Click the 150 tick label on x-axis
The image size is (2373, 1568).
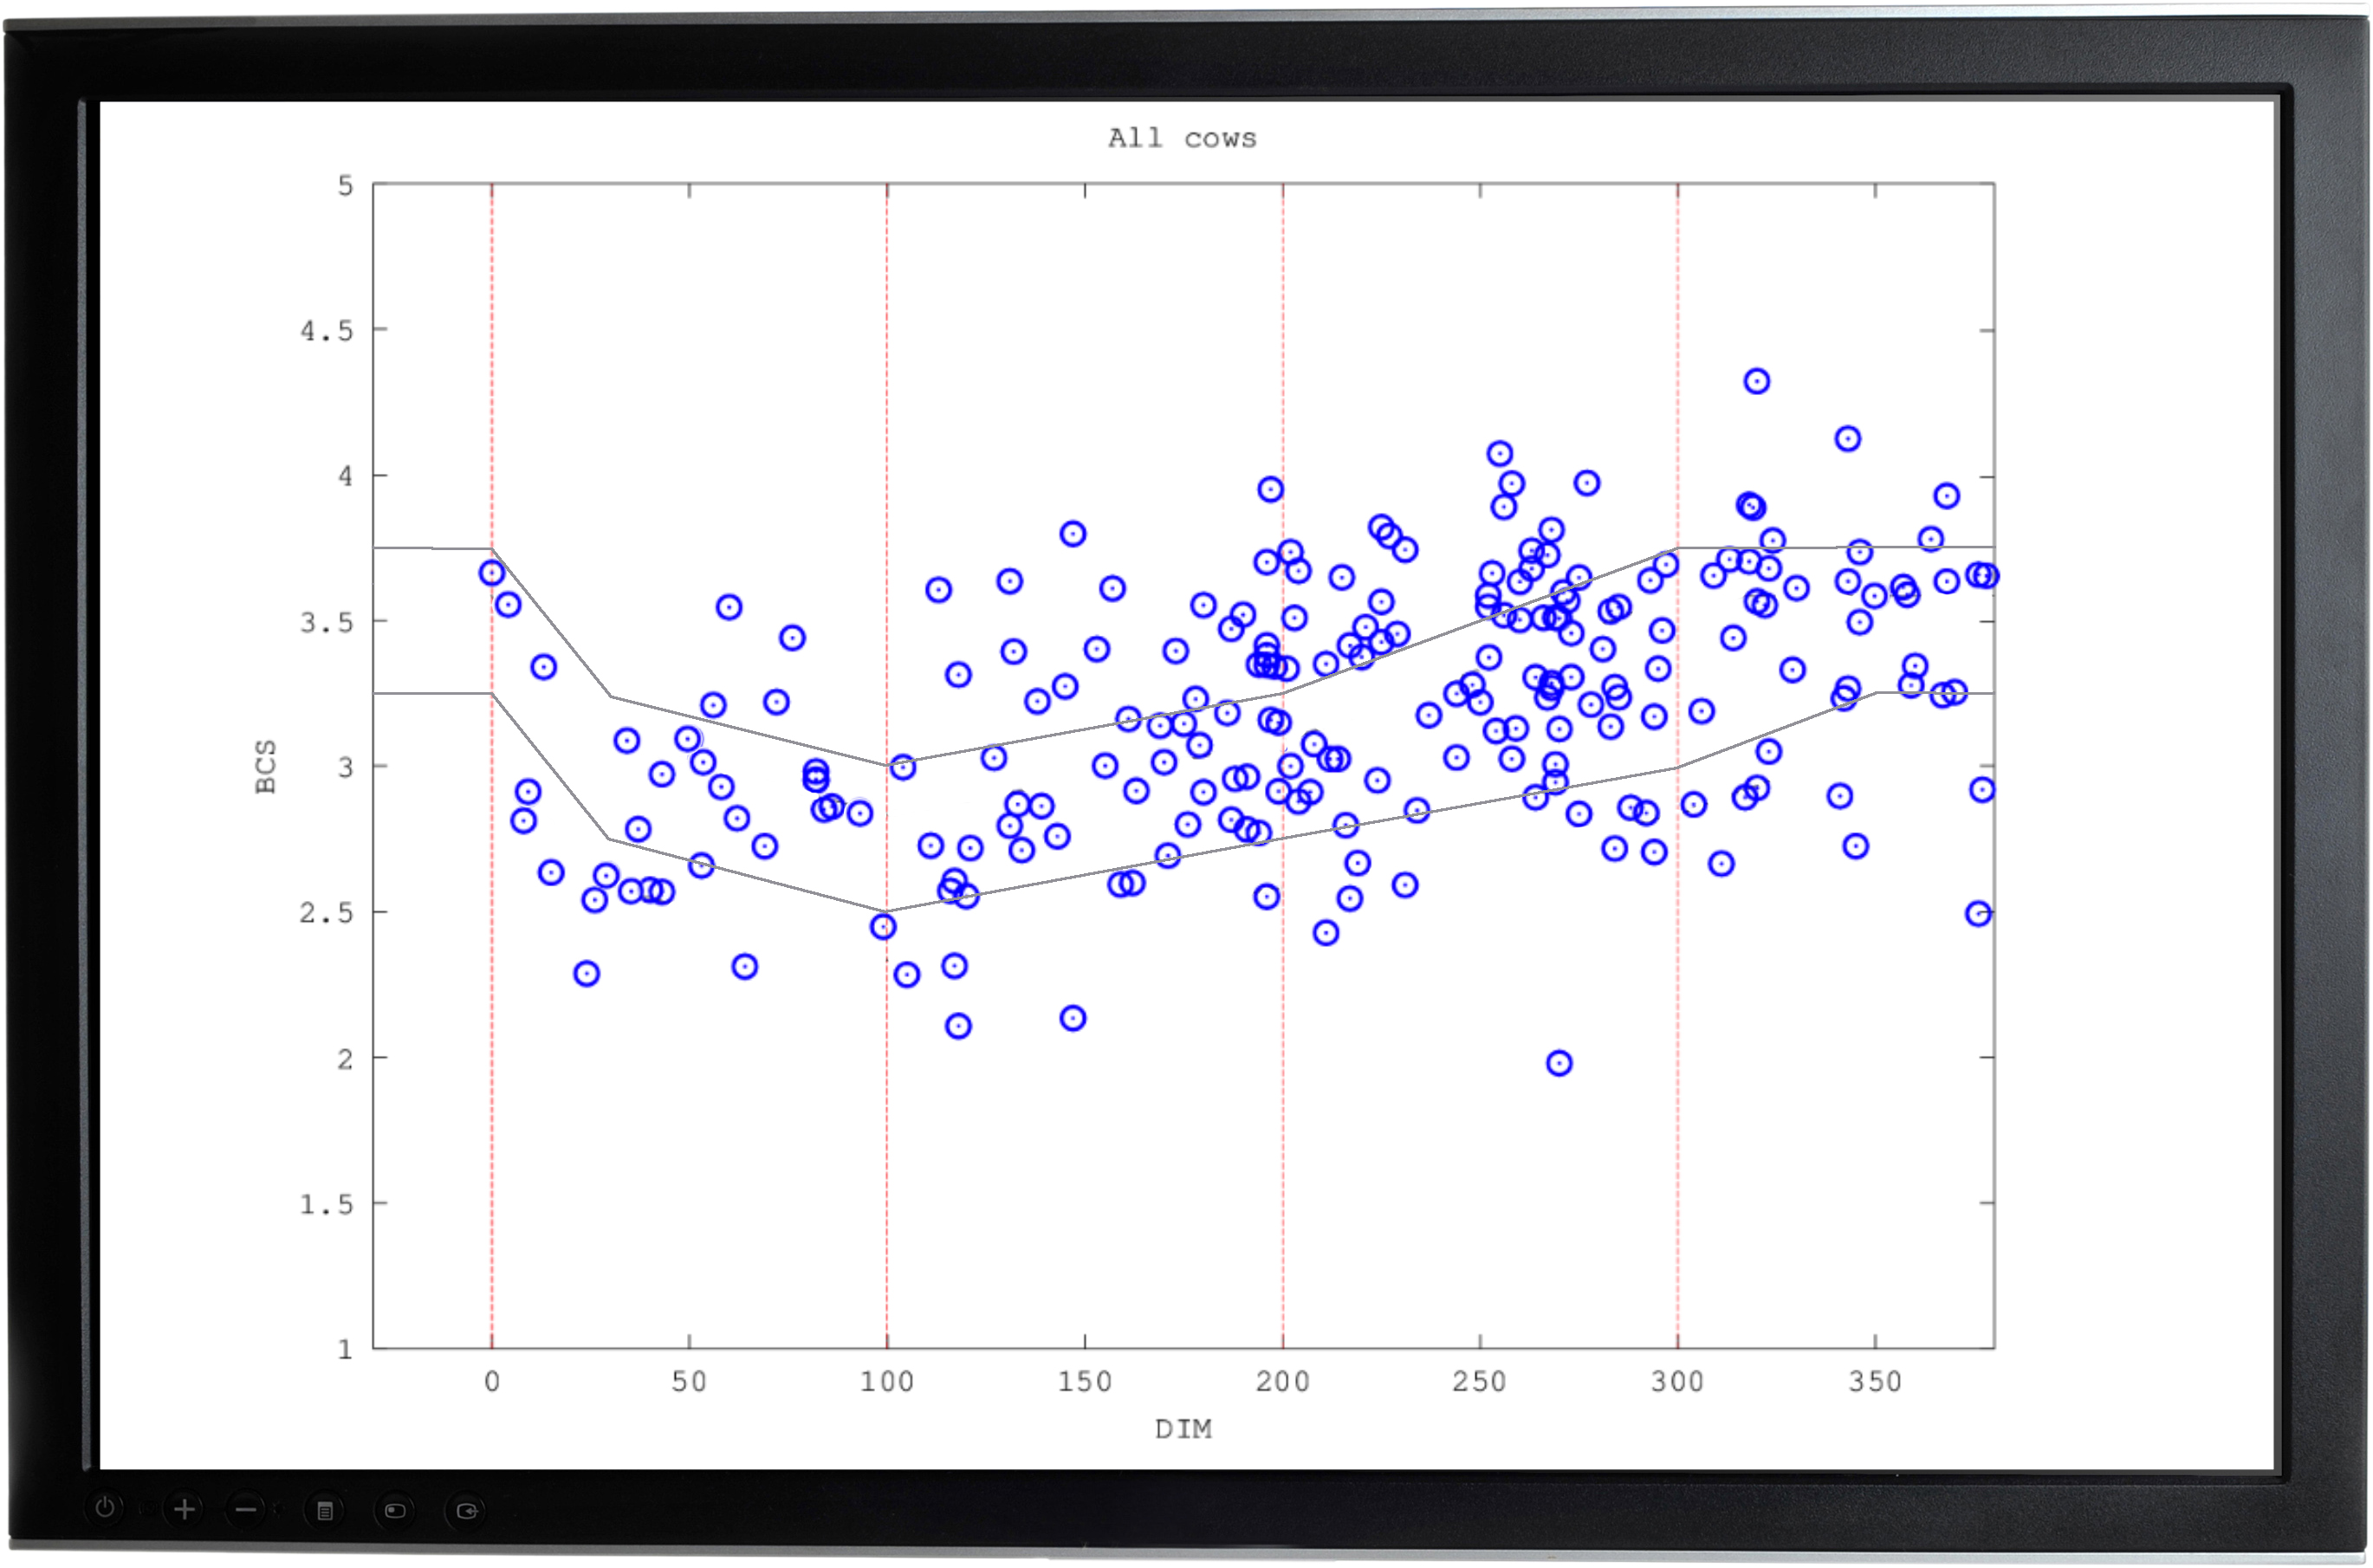click(1084, 1382)
